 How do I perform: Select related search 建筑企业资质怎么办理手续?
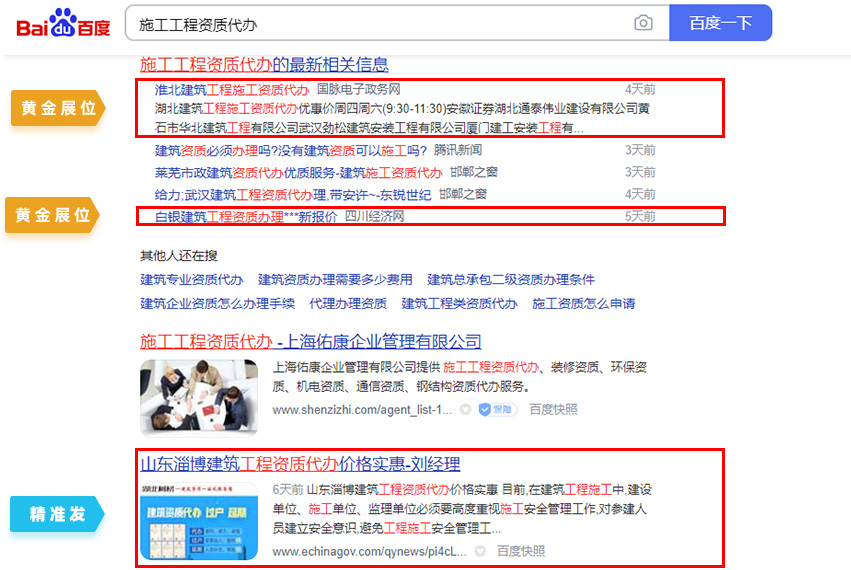pyautogui.click(x=217, y=303)
